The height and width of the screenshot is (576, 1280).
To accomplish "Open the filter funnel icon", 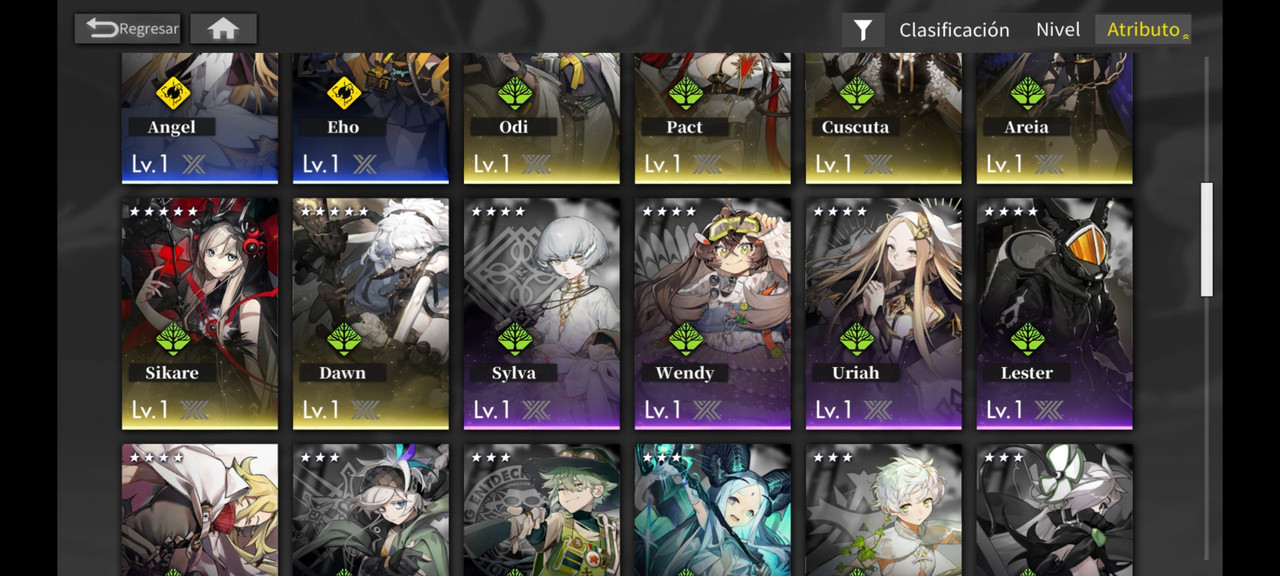I will [863, 30].
